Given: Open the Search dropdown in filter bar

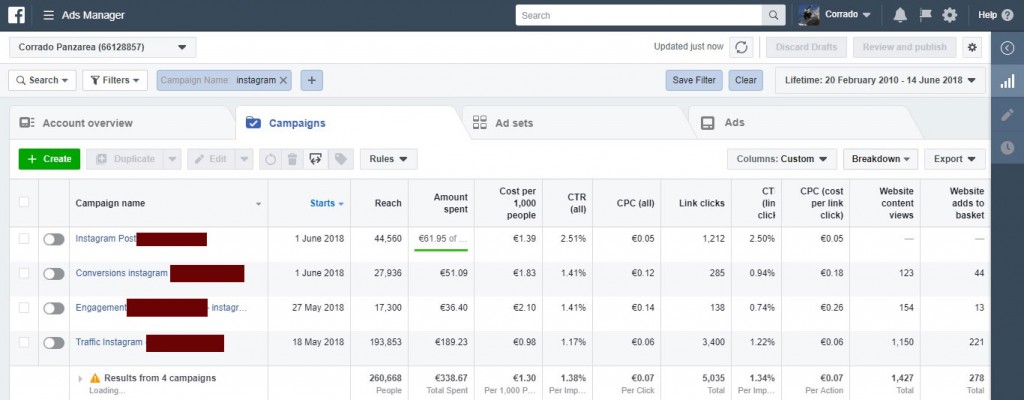Looking at the screenshot, I should click(x=42, y=80).
